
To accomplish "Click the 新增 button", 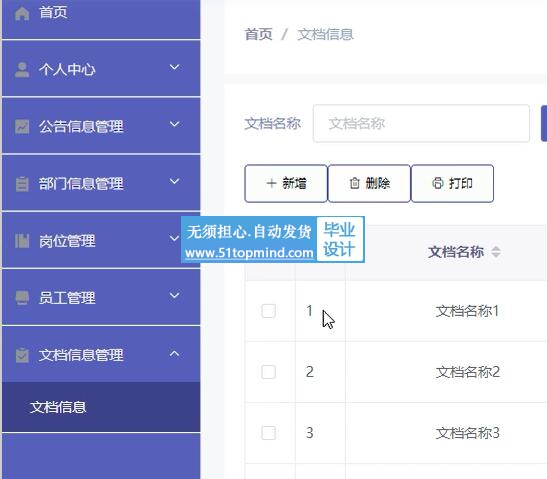I will 286,184.
